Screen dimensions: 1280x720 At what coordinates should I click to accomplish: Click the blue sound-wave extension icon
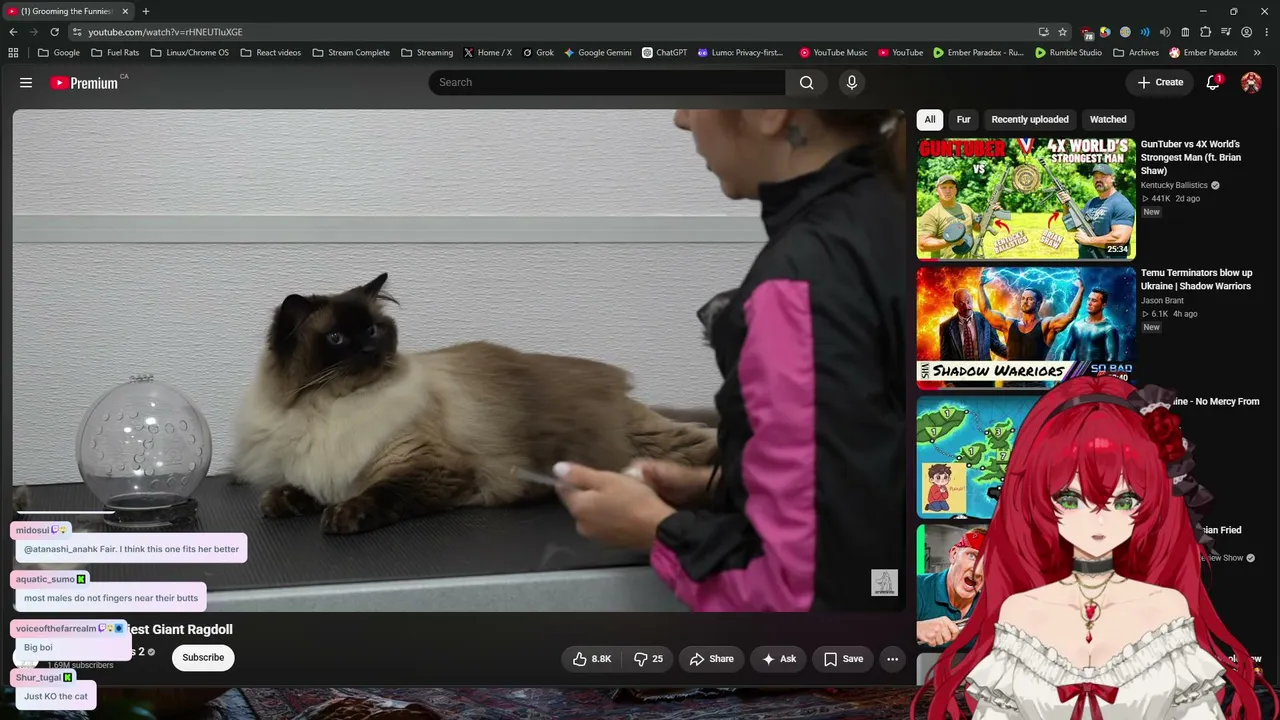tap(1146, 32)
